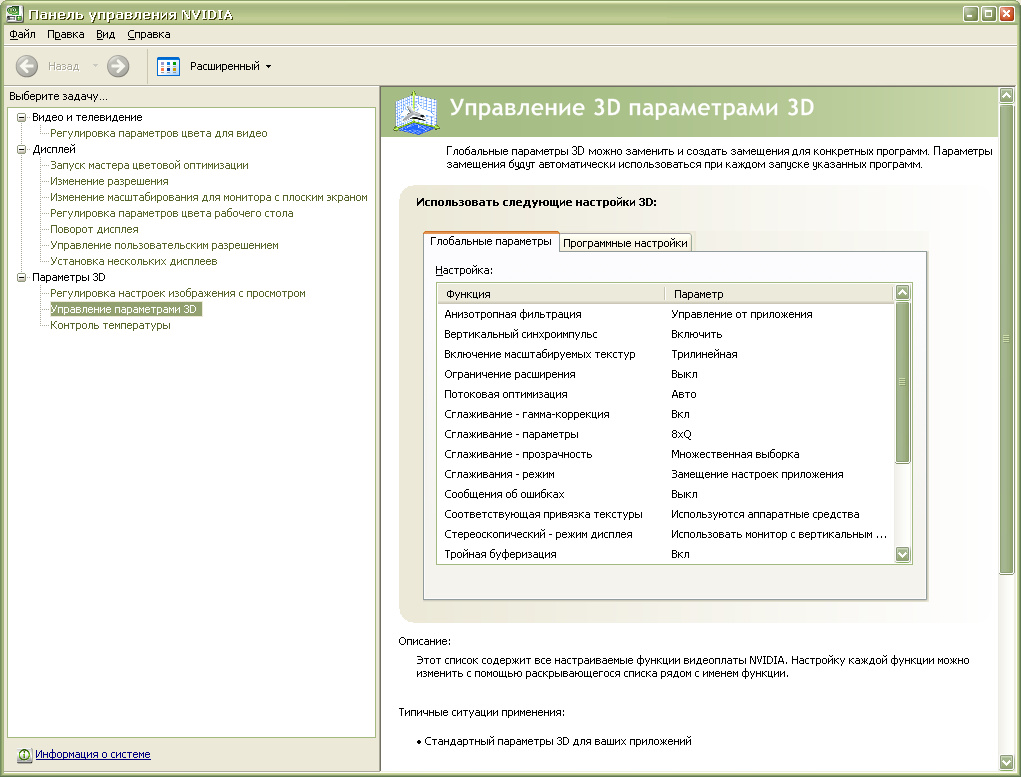Click the settings list scroll up arrow
Screen dimensions: 1021x777
(x=902, y=292)
